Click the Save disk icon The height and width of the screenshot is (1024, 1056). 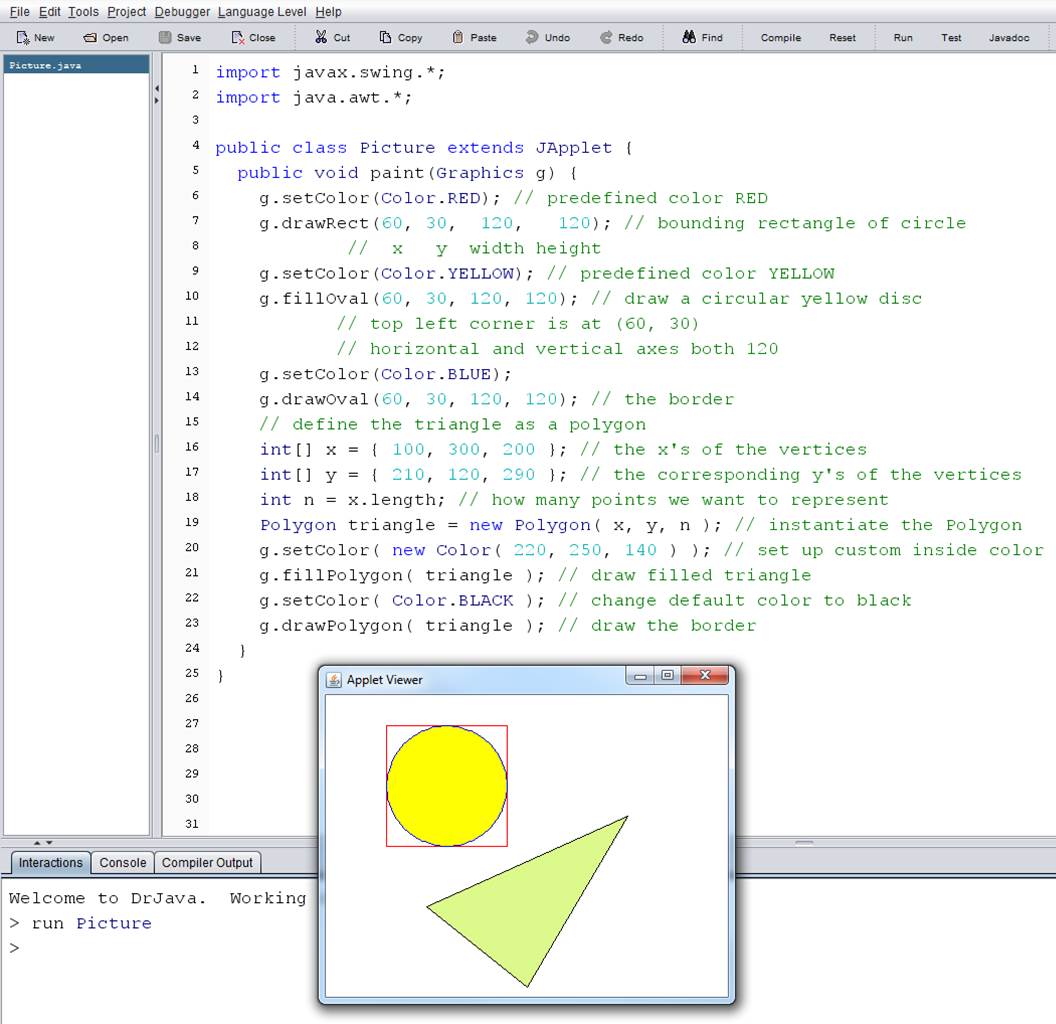pyautogui.click(x=165, y=38)
